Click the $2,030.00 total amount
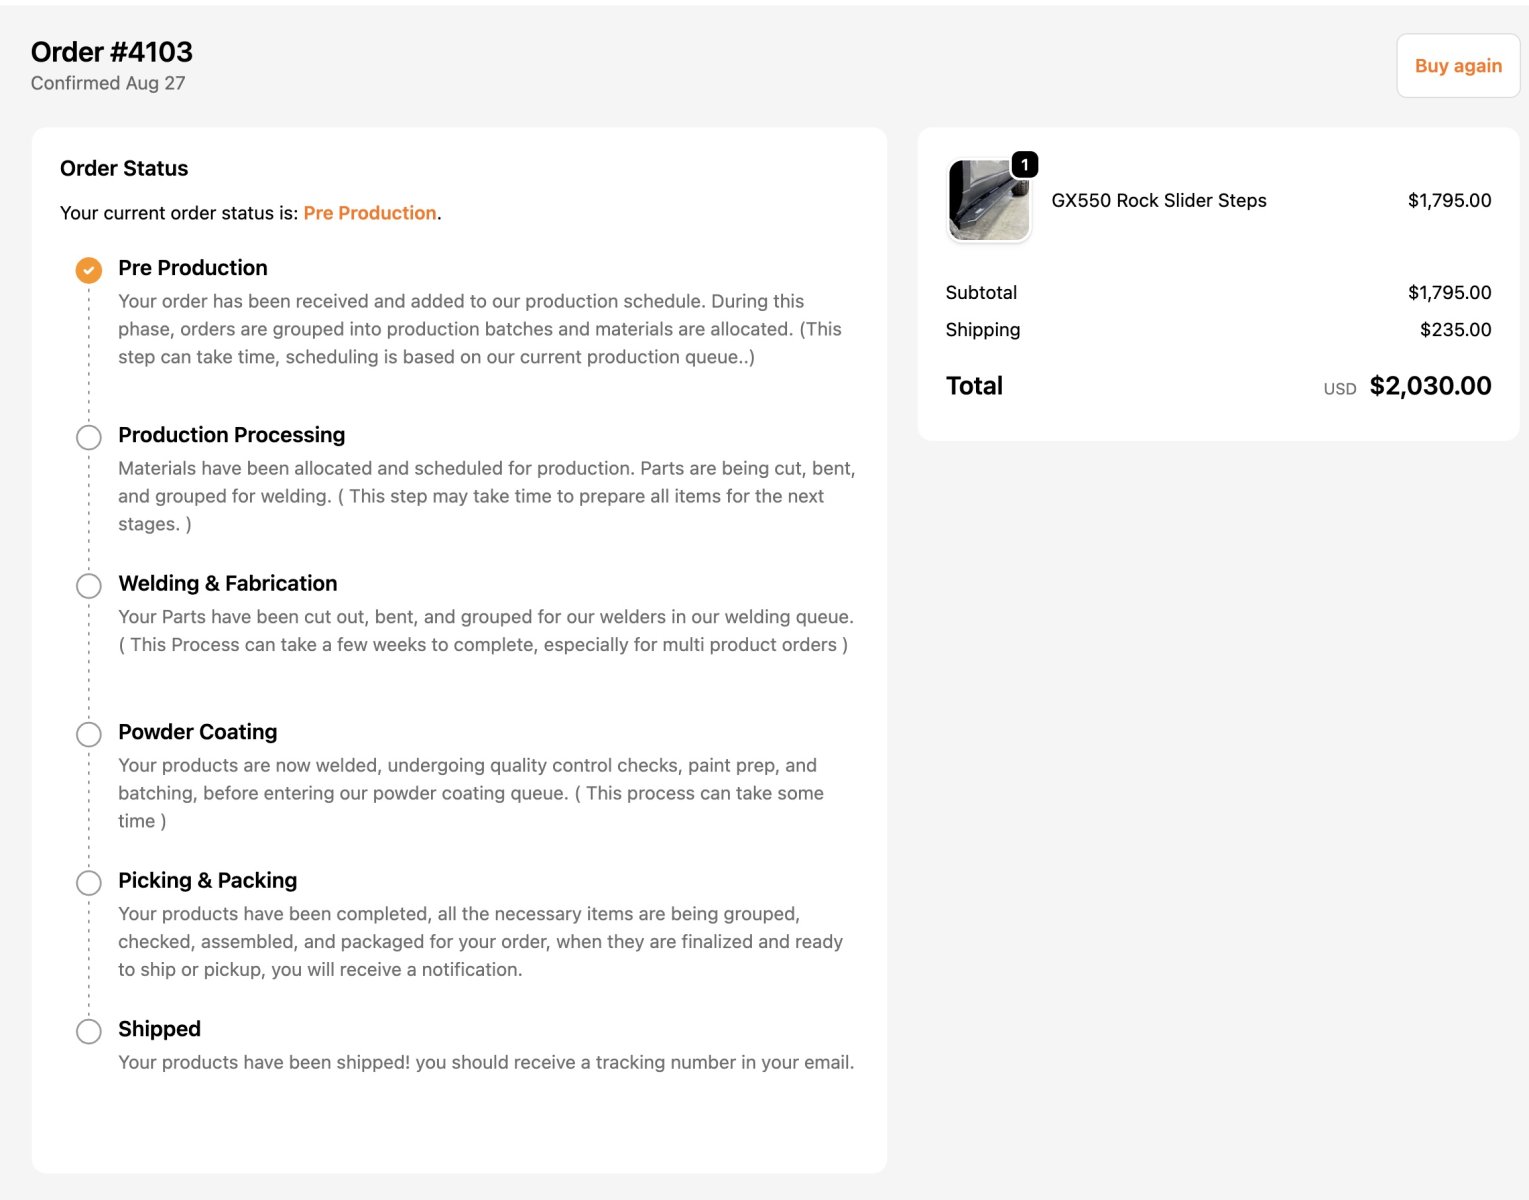This screenshot has height=1200, width=1529. click(x=1430, y=386)
